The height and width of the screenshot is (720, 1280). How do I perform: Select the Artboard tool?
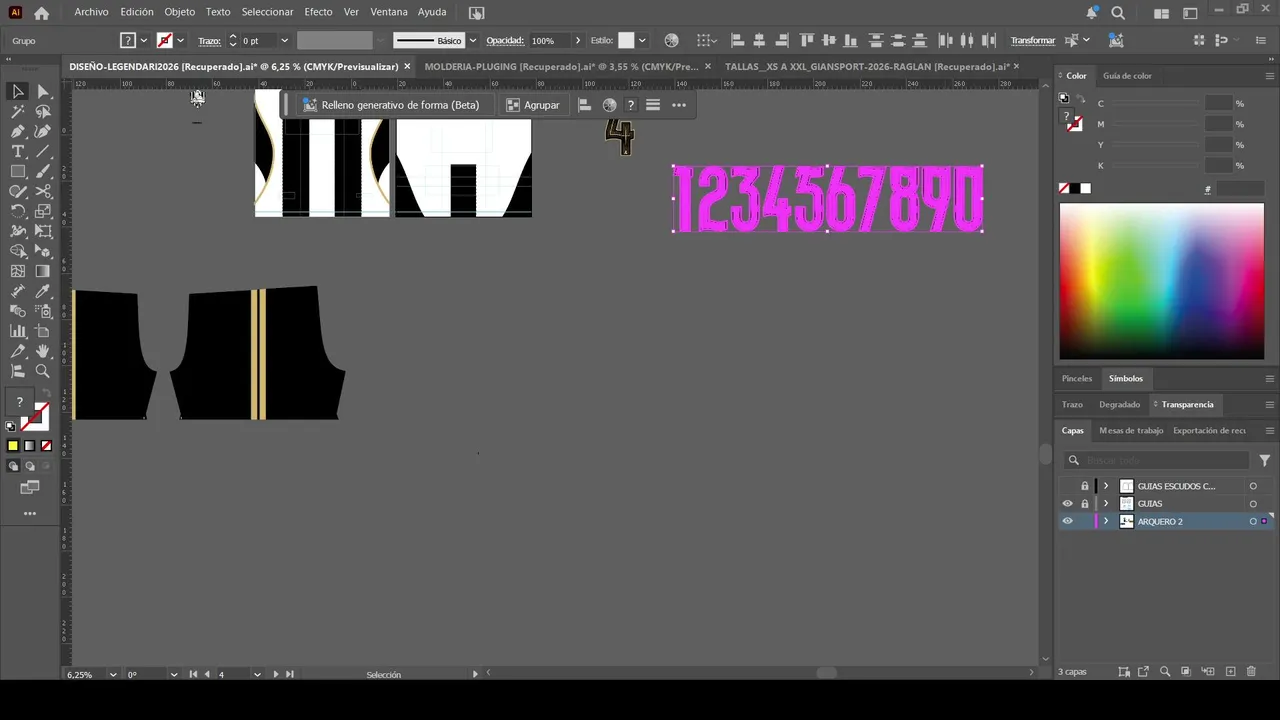tap(43, 331)
